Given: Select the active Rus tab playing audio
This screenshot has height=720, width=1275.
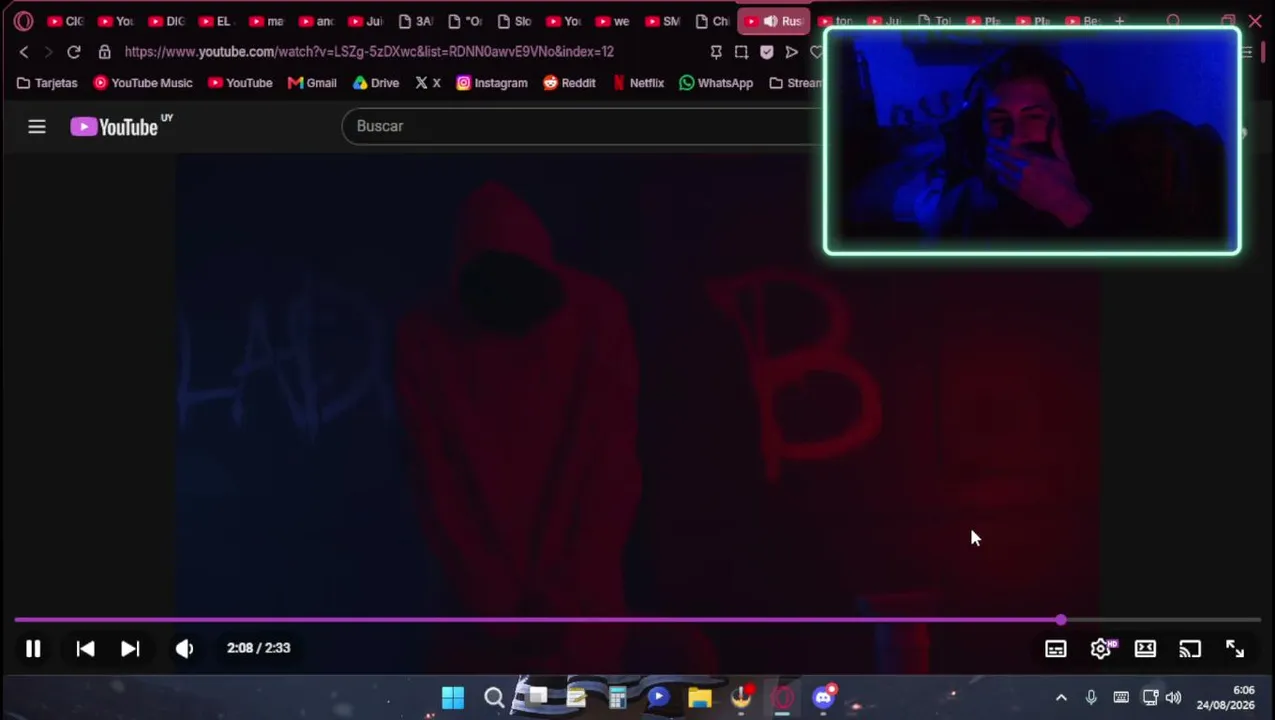Looking at the screenshot, I should (x=775, y=21).
